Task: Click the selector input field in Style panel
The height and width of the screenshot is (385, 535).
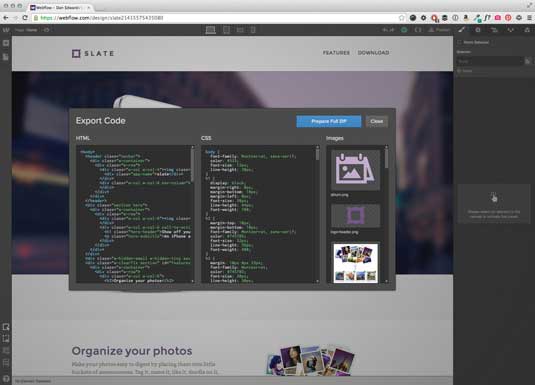Action: point(490,61)
